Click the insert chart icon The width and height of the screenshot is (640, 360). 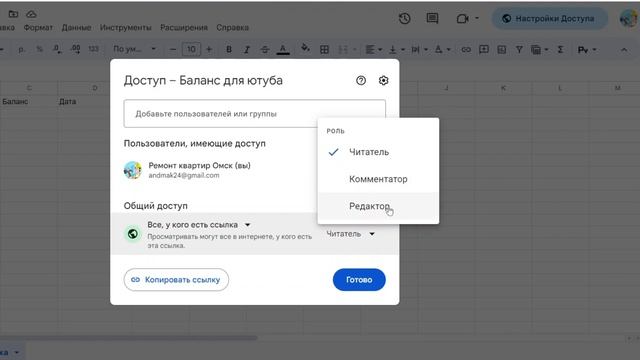[x=502, y=49]
